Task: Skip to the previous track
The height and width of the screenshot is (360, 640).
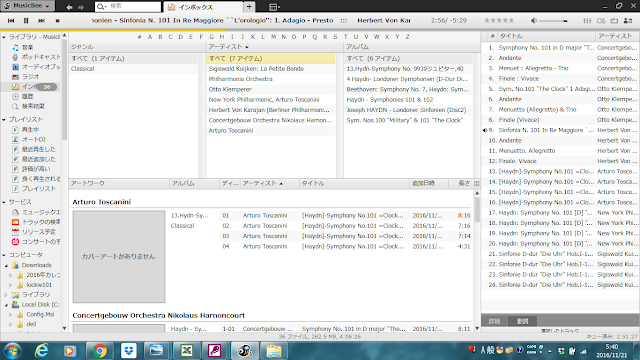Action: 11,20
